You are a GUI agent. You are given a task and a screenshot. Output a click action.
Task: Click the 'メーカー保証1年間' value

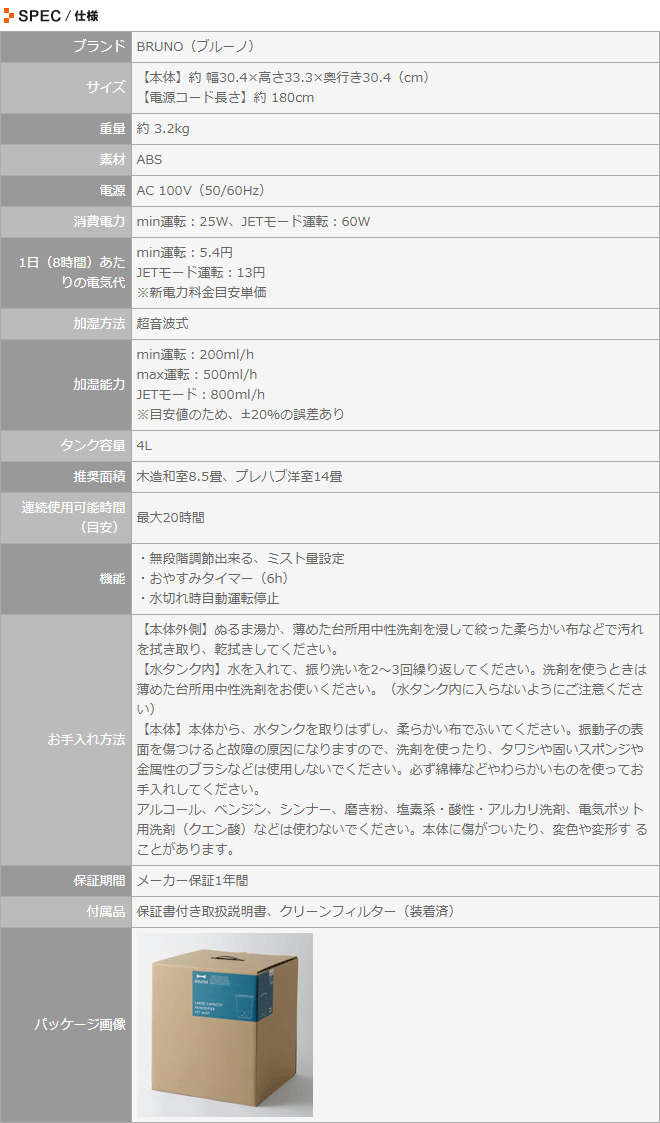coord(193,880)
